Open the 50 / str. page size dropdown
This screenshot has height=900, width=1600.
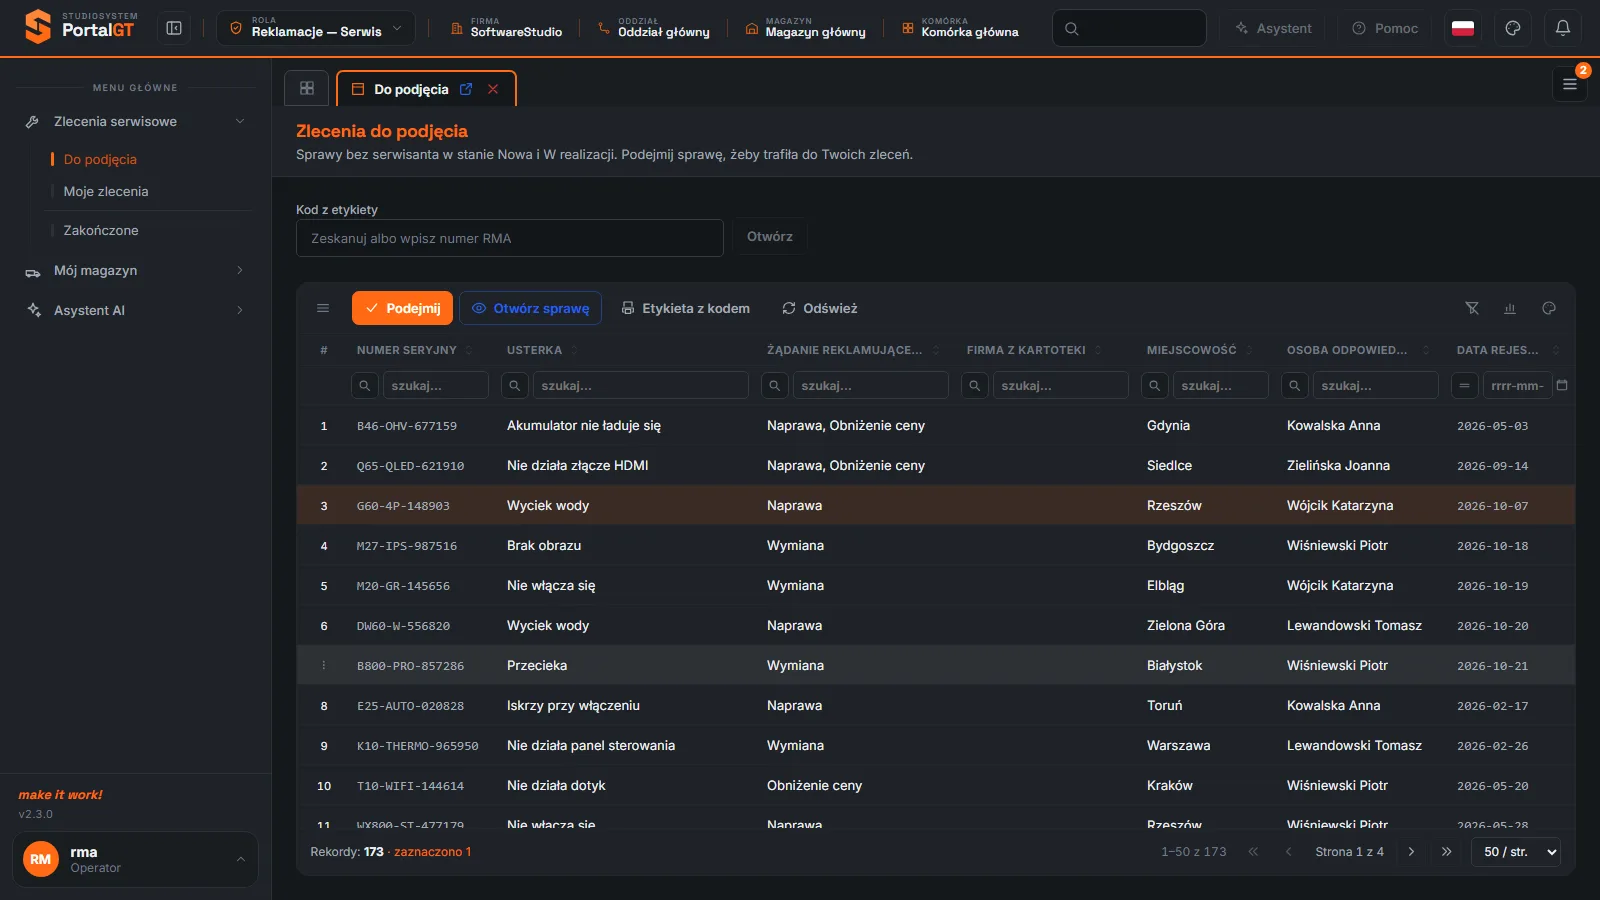pos(1516,852)
